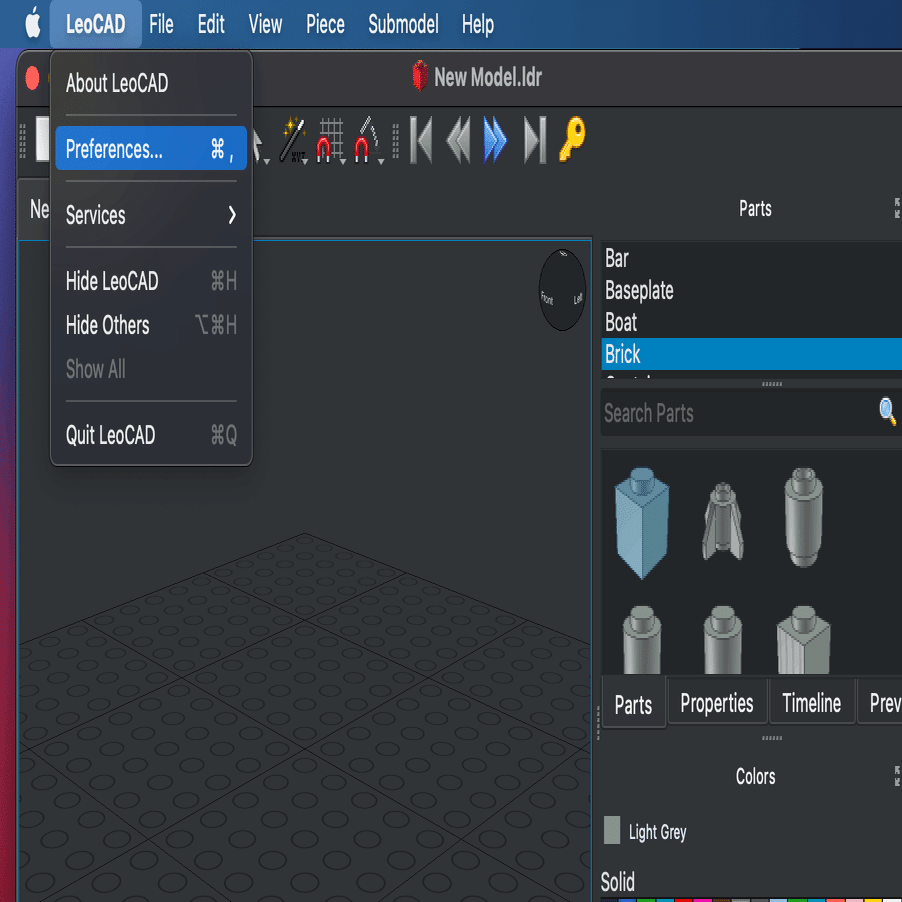
Task: Expand the Services submenu
Action: 151,215
